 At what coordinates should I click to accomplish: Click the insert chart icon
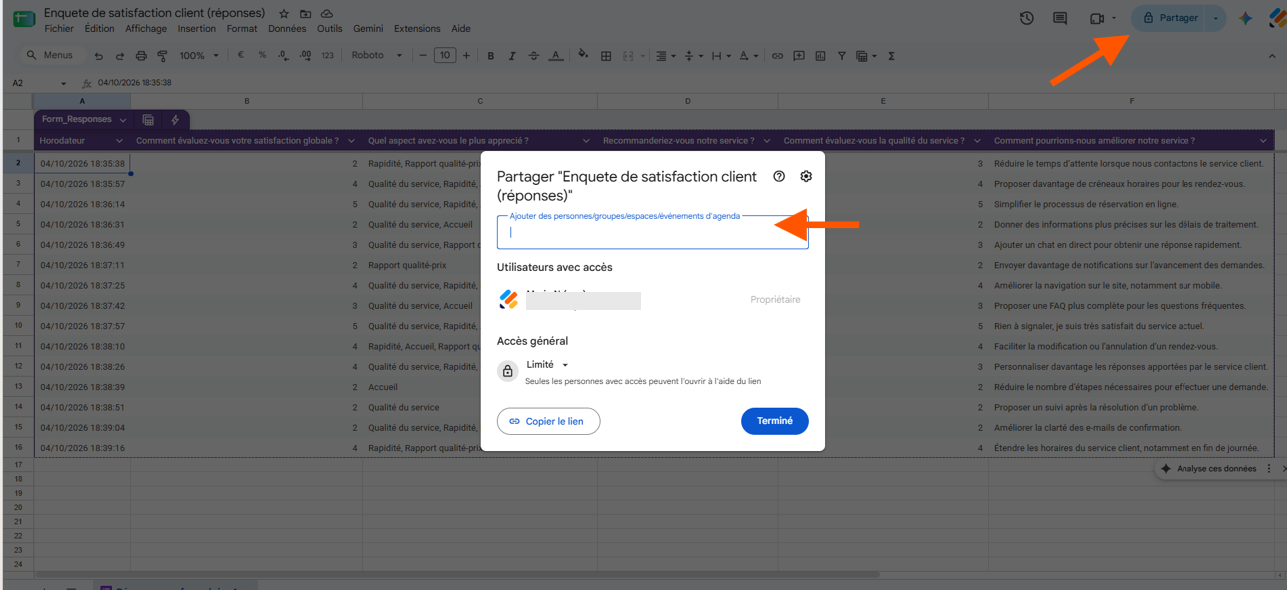pos(820,56)
